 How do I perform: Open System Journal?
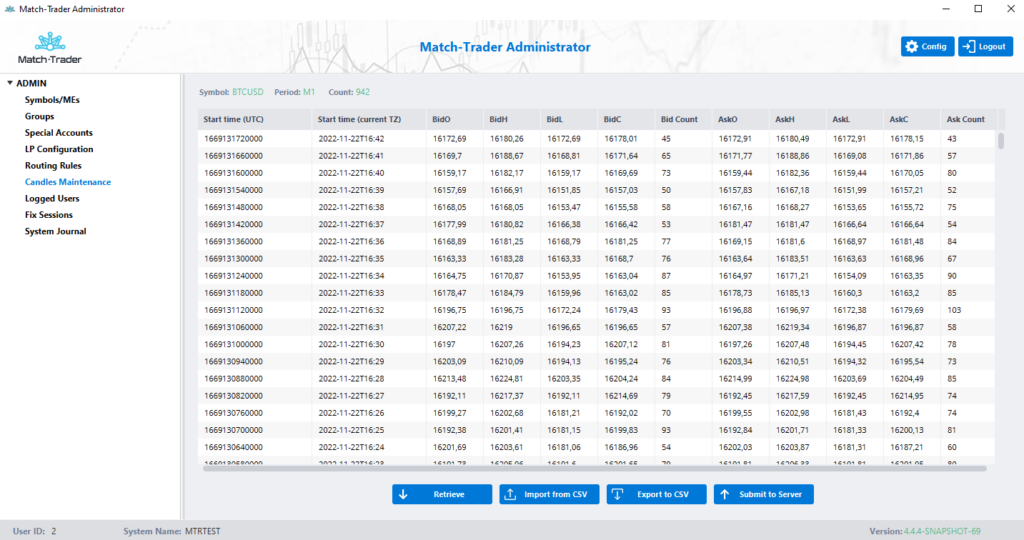56,231
